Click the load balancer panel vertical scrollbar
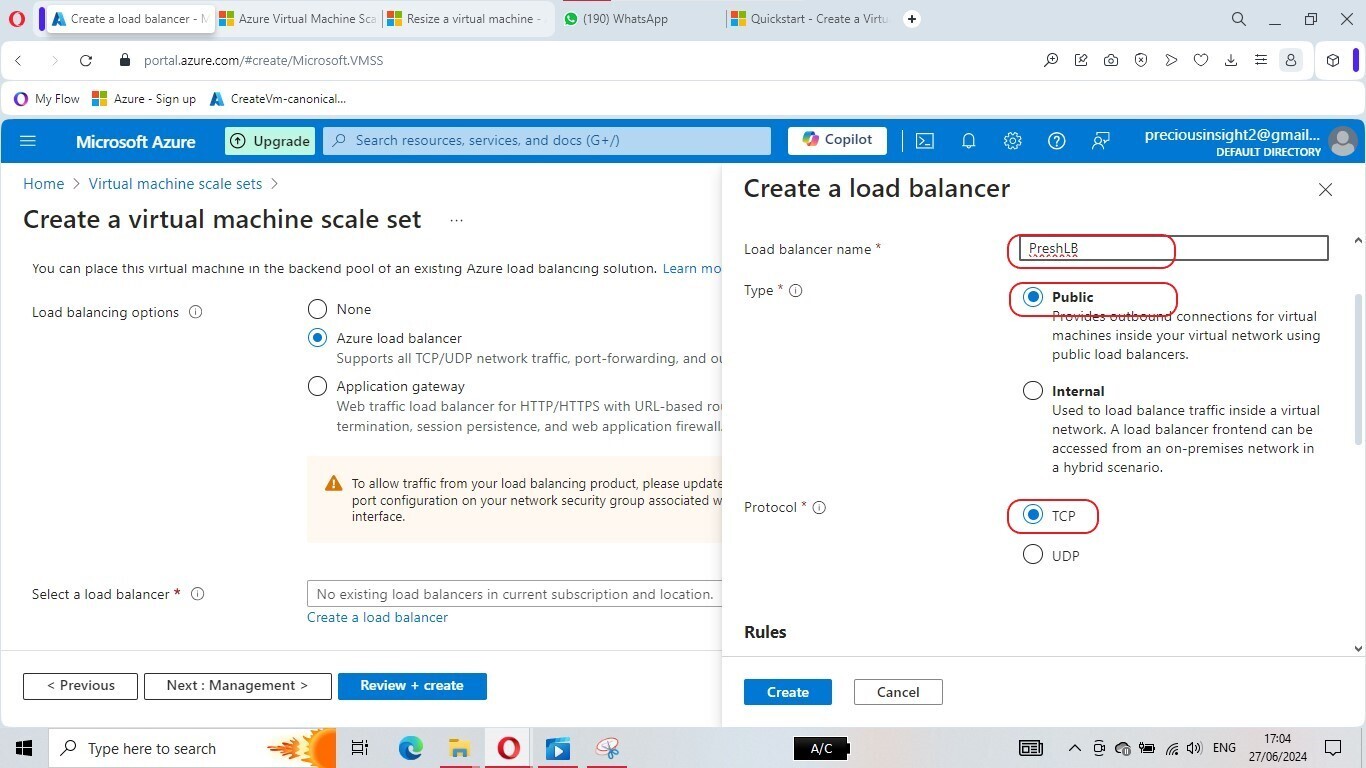 pyautogui.click(x=1358, y=370)
